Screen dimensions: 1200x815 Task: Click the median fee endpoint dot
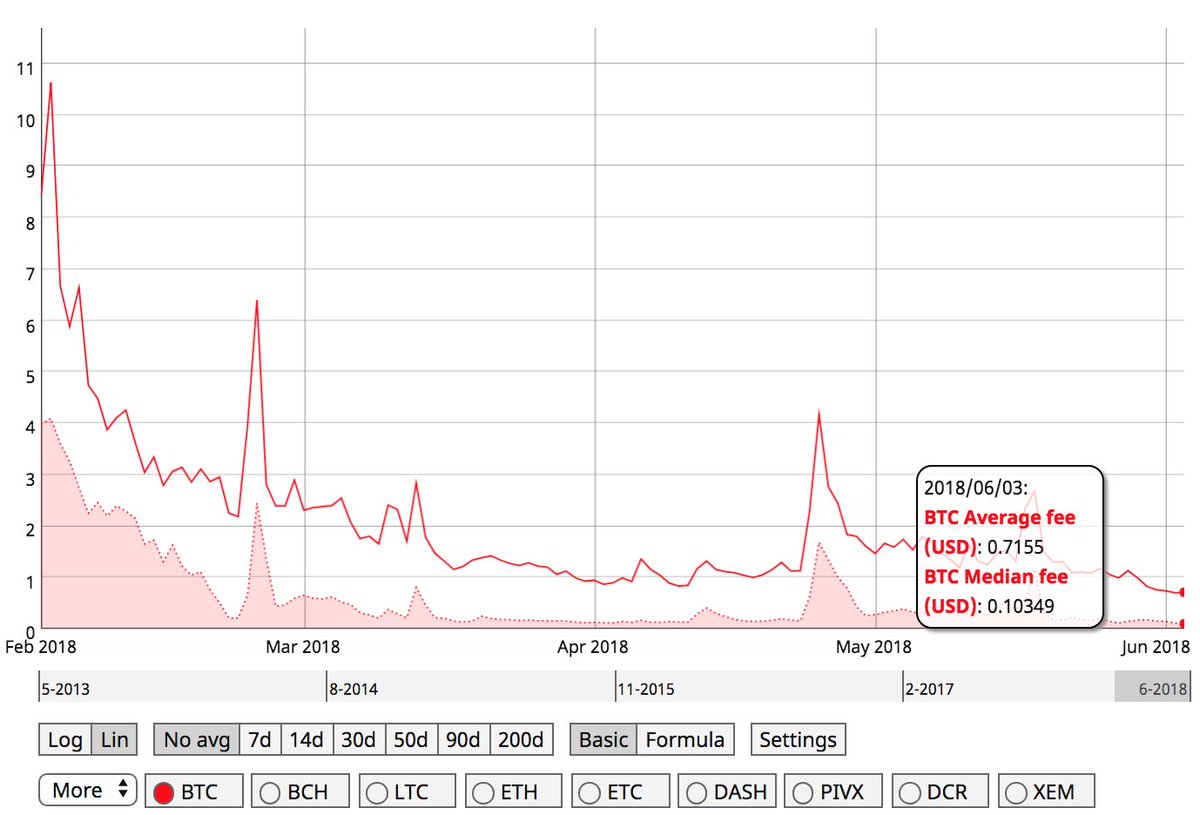(x=1183, y=624)
